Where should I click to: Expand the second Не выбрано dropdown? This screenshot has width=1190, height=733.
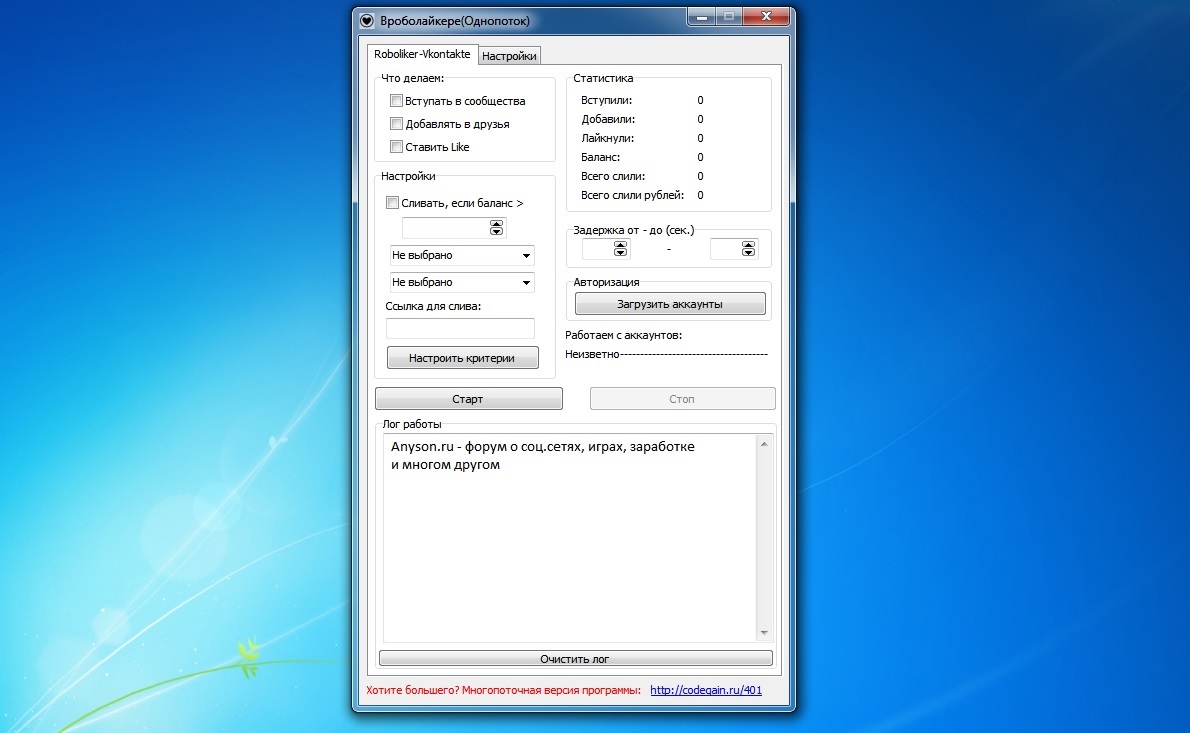462,282
